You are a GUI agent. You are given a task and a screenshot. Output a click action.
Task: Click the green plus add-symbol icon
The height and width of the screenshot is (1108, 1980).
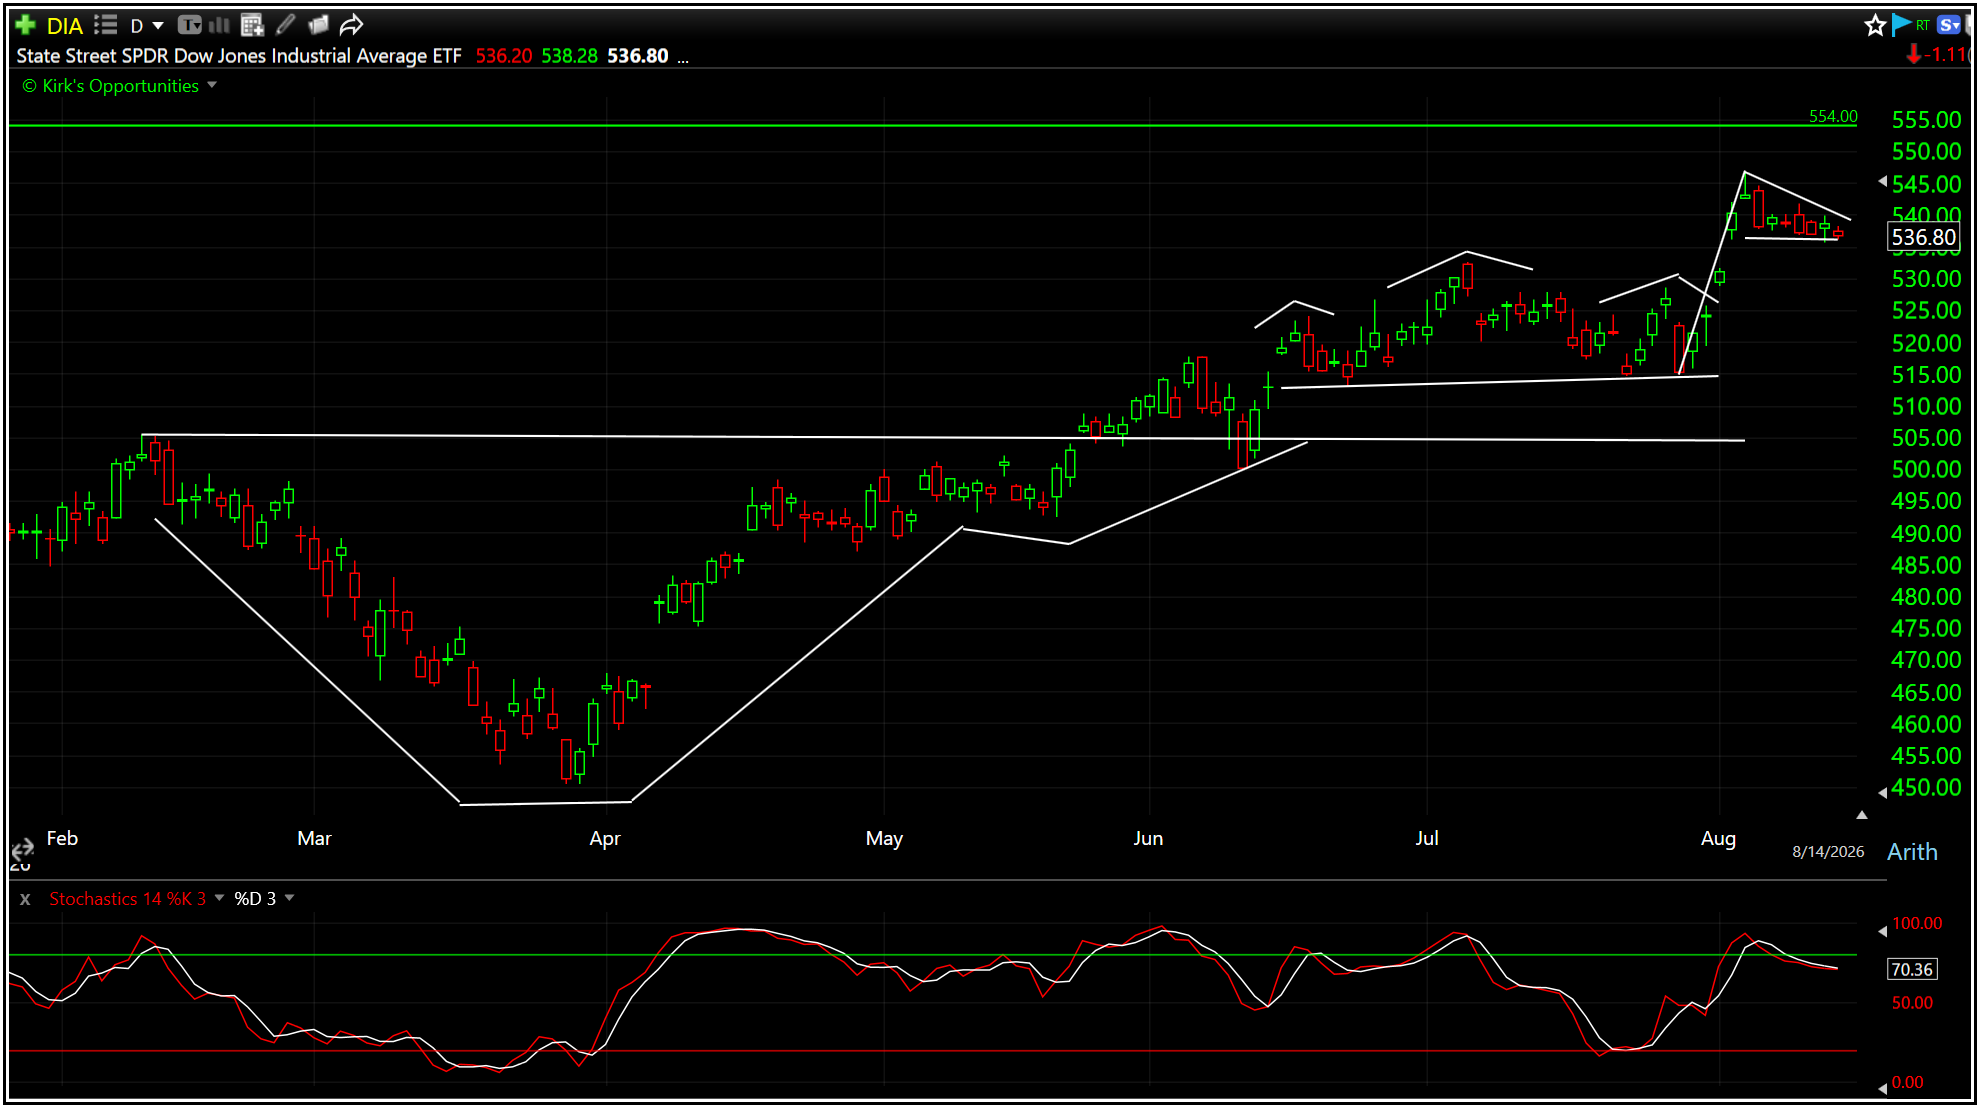pos(26,25)
